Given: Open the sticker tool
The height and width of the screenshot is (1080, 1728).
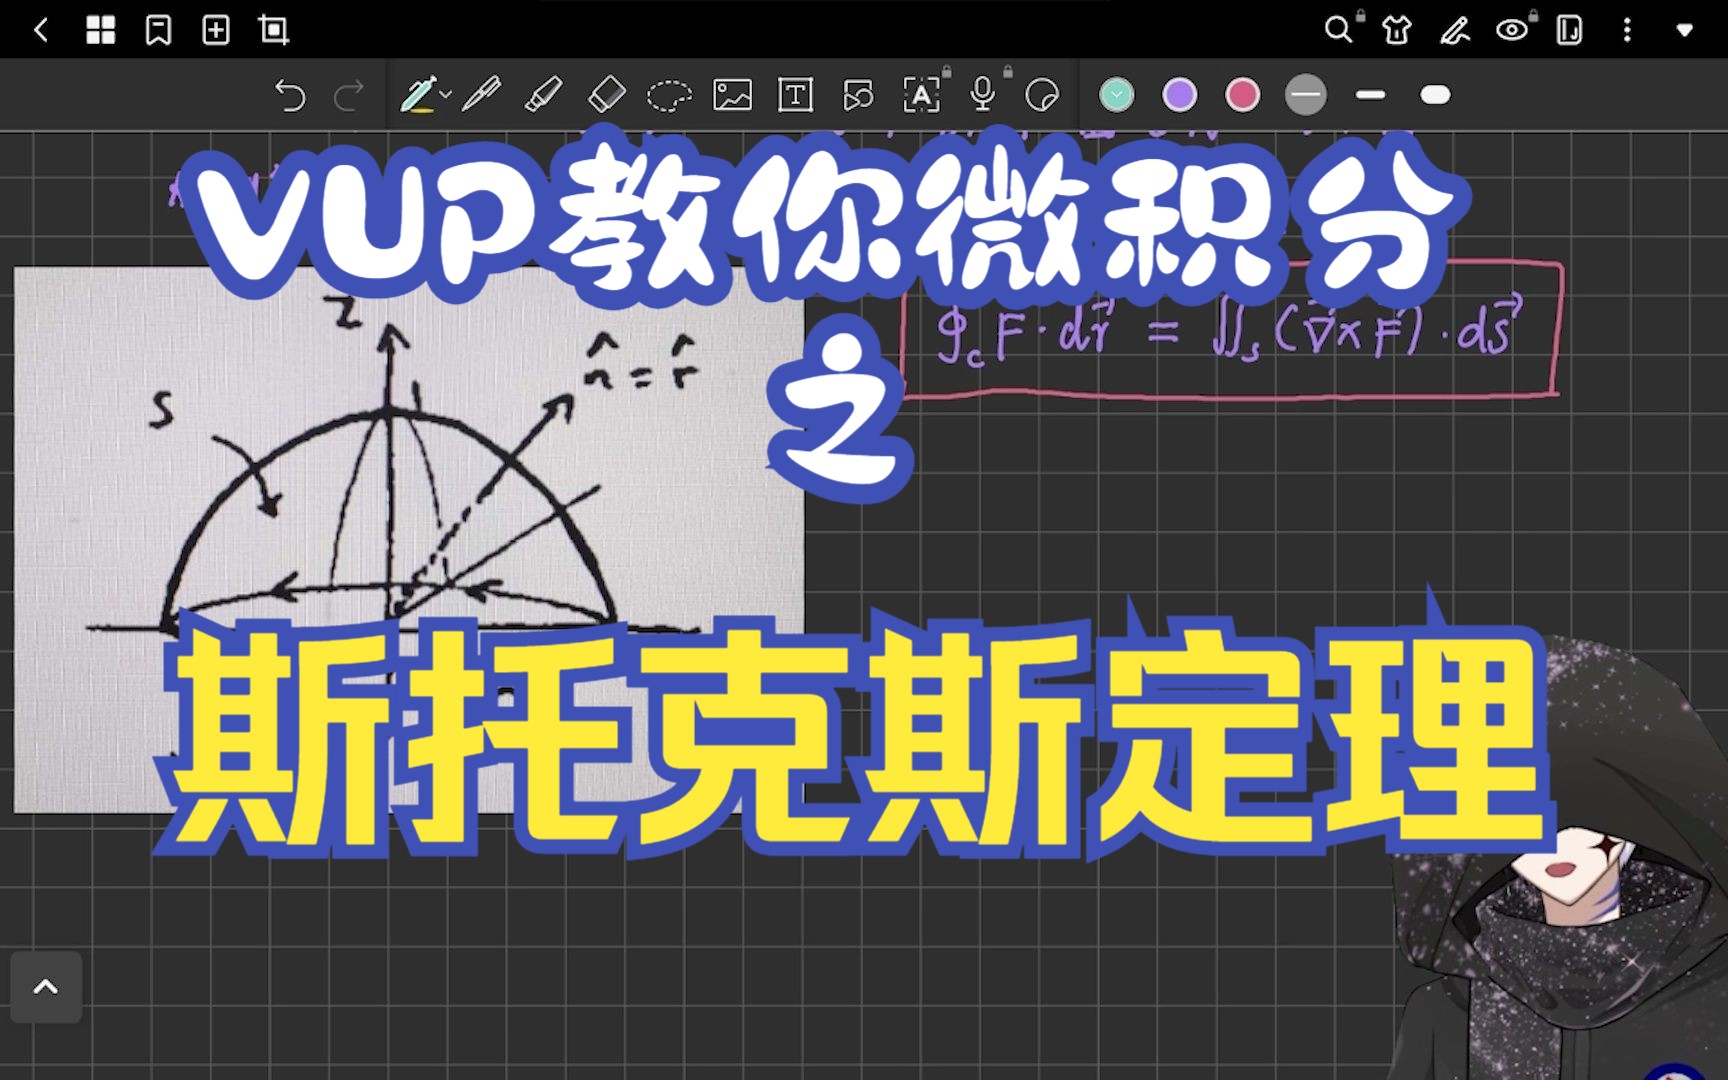Looking at the screenshot, I should pos(1043,95).
